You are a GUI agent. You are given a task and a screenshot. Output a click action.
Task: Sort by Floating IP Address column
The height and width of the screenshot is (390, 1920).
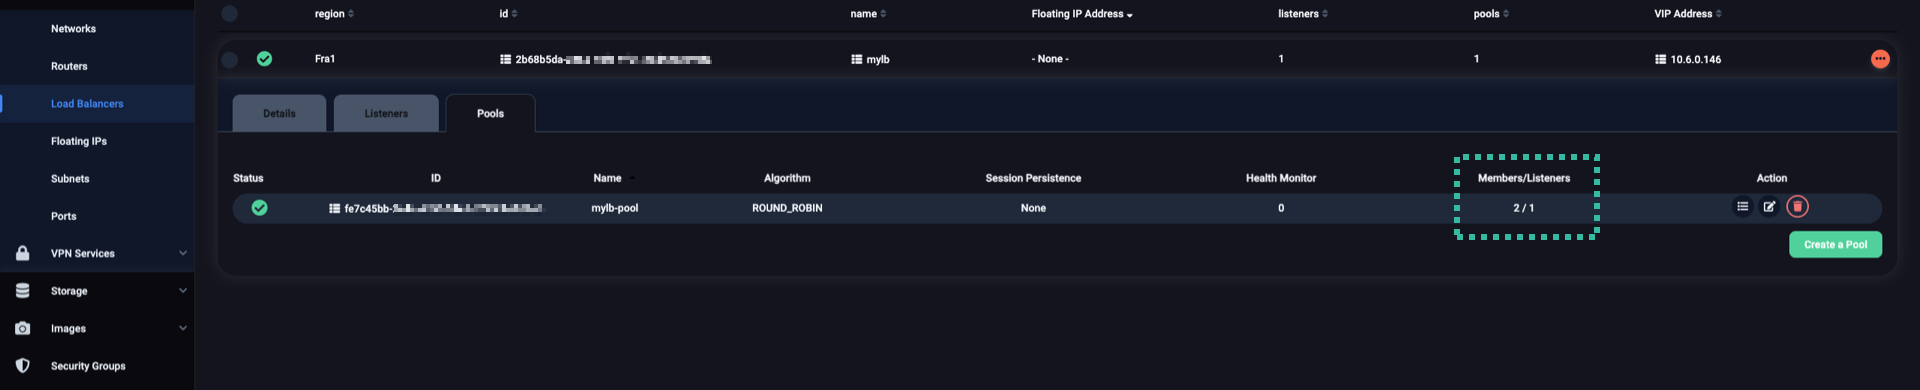1082,14
